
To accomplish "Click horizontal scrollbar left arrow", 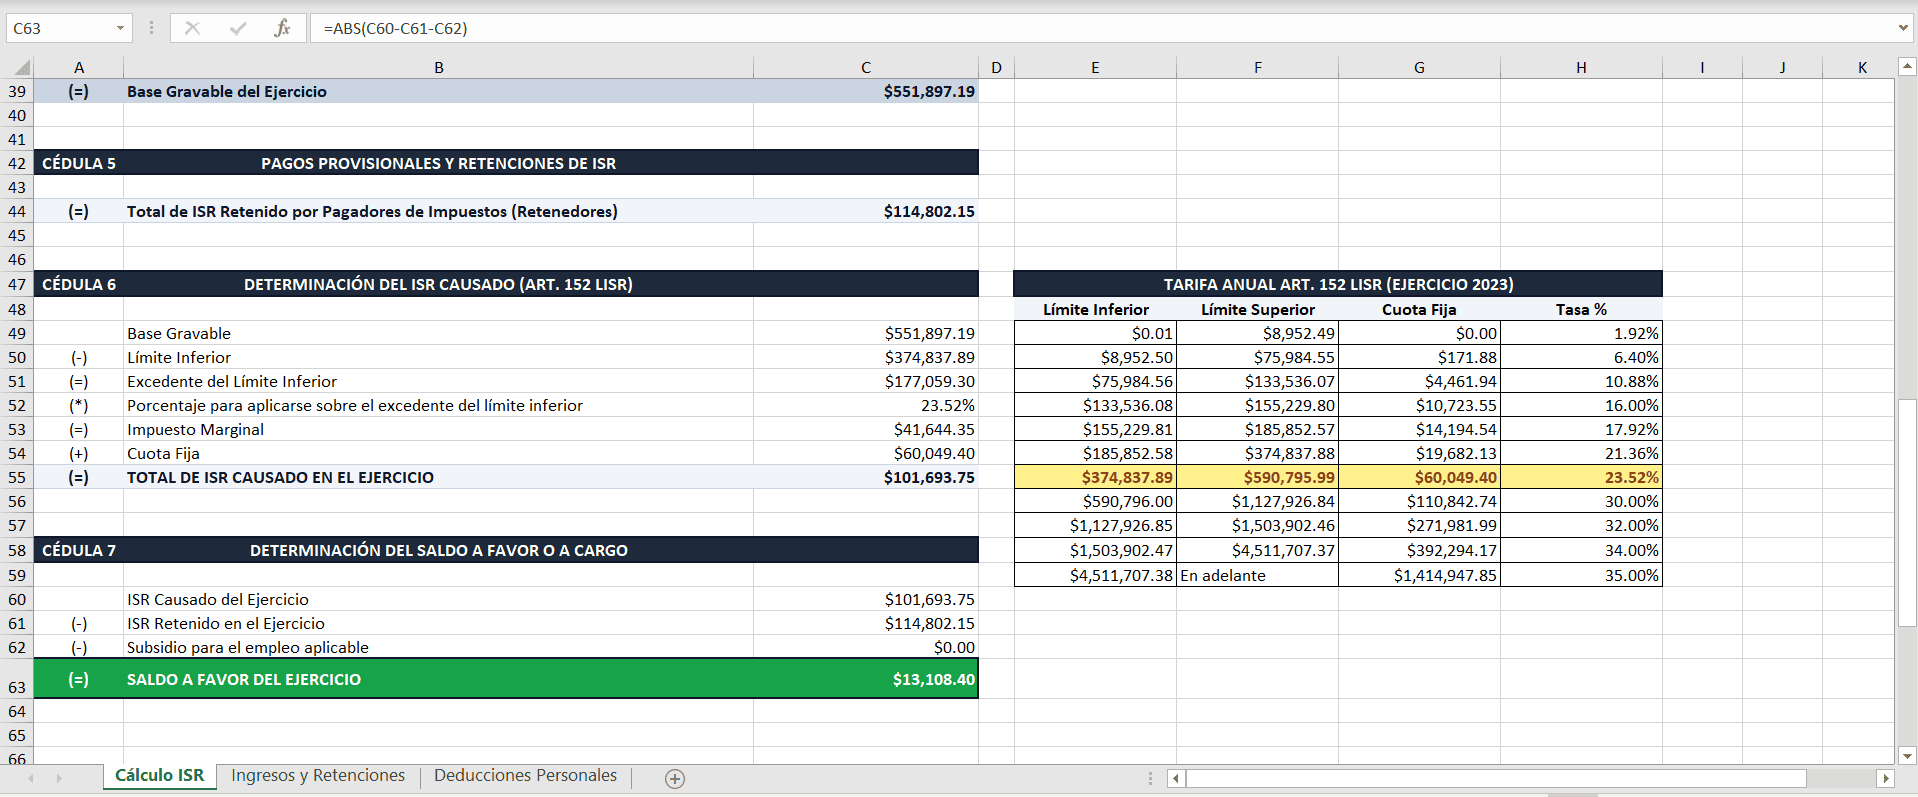I will (x=1177, y=778).
